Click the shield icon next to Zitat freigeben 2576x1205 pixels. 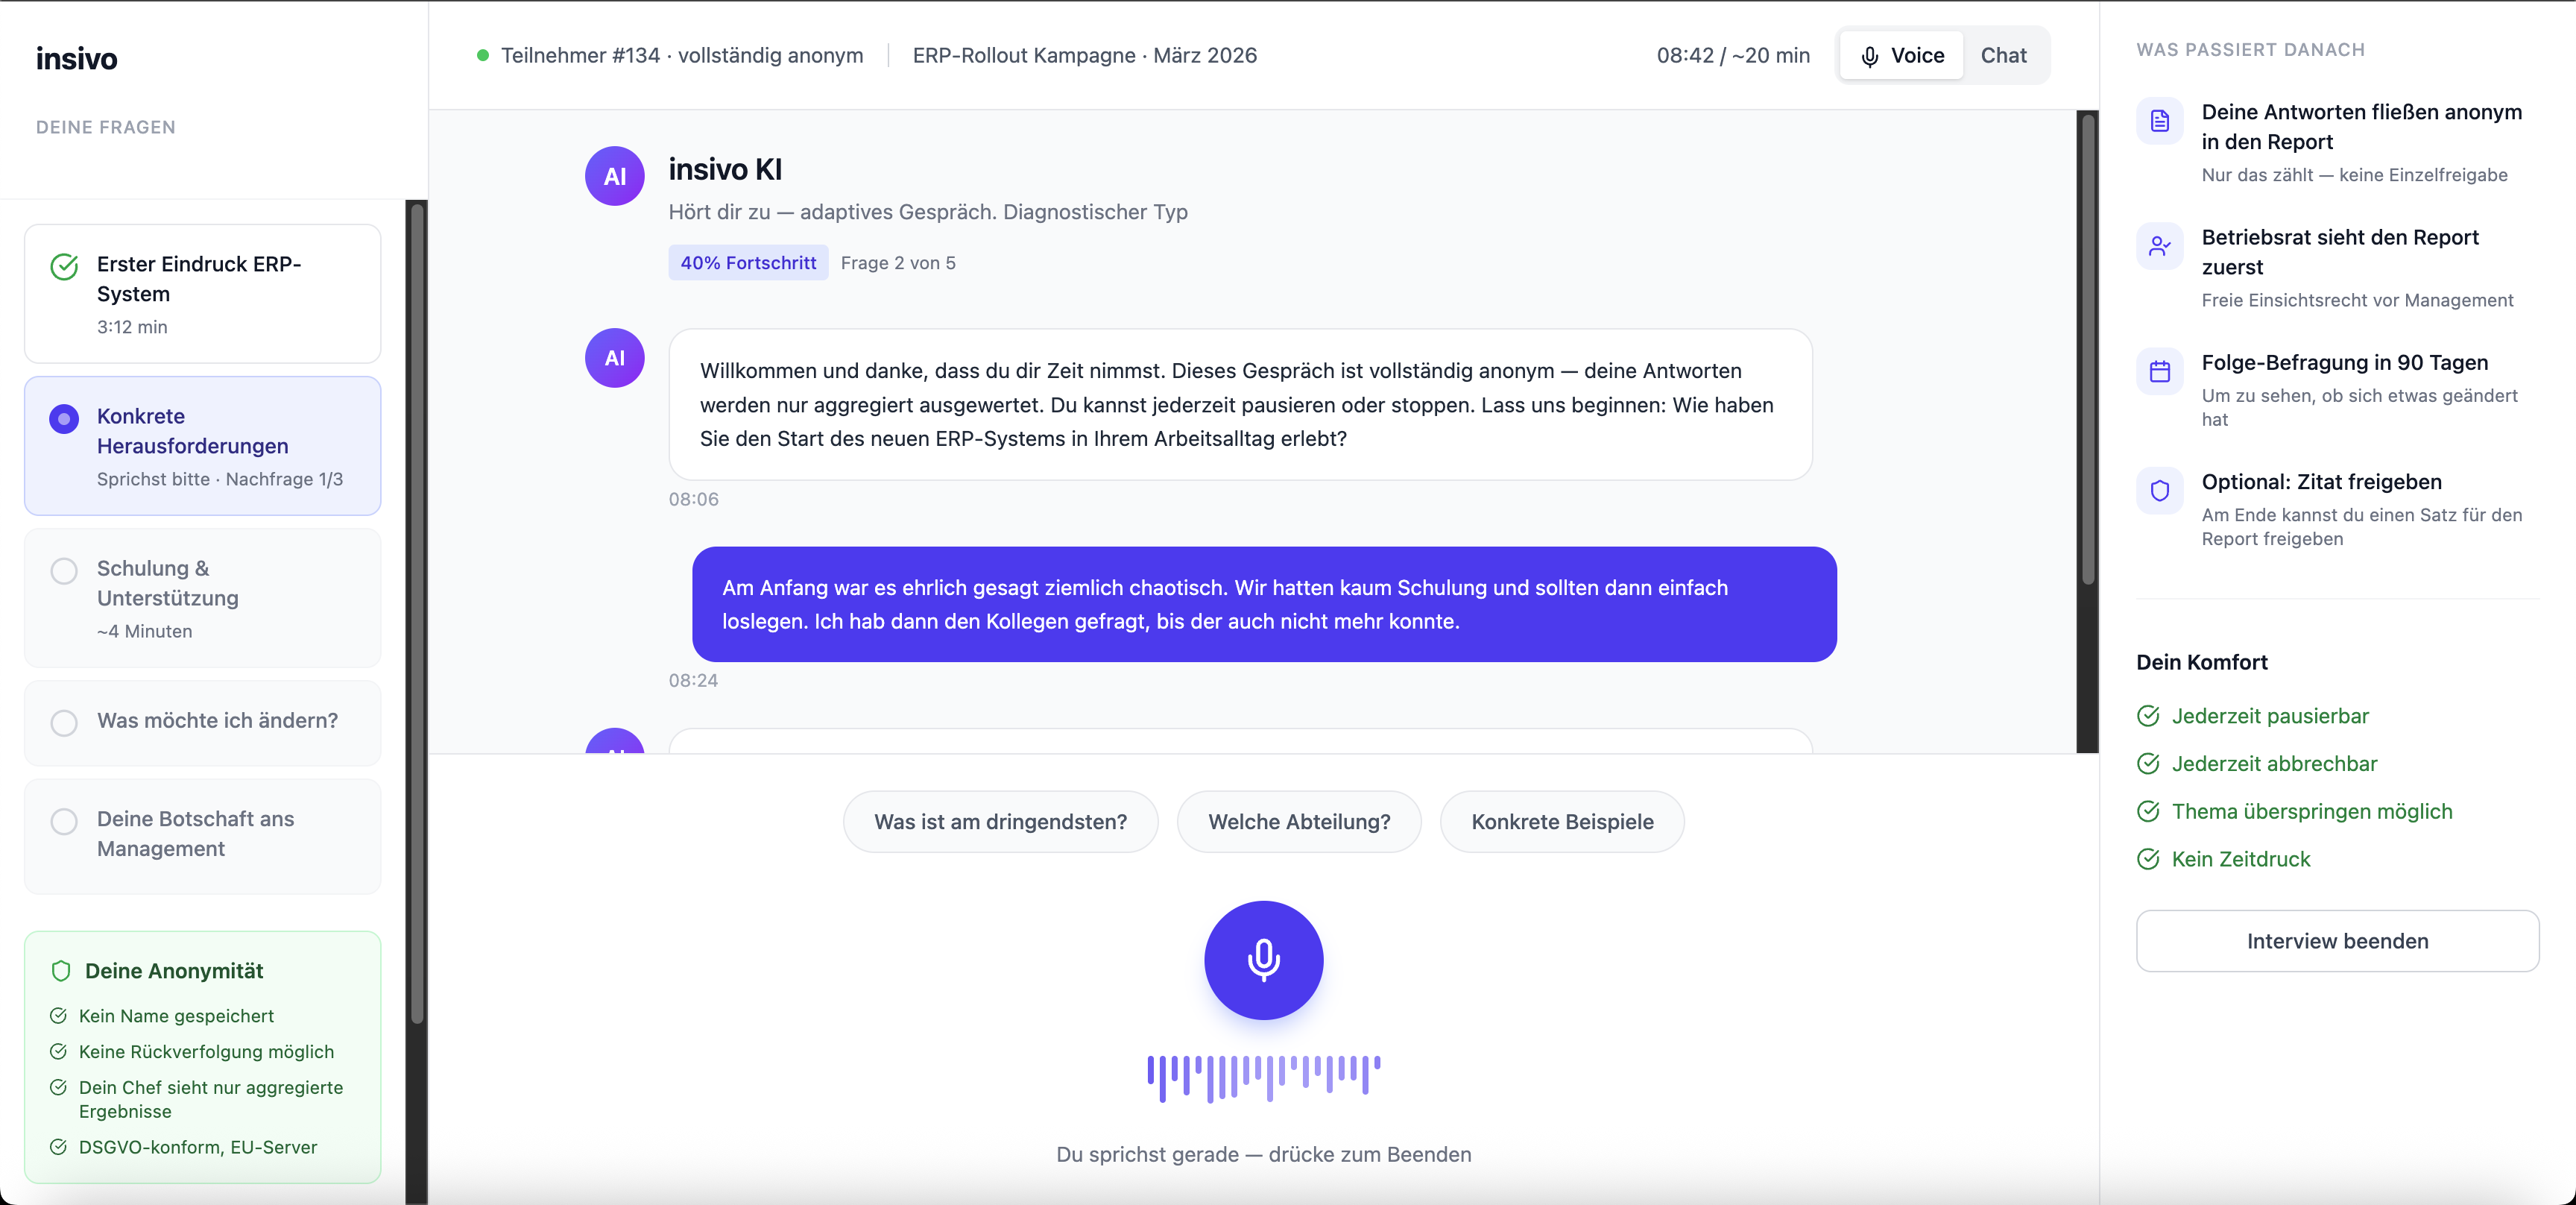coord(2159,491)
